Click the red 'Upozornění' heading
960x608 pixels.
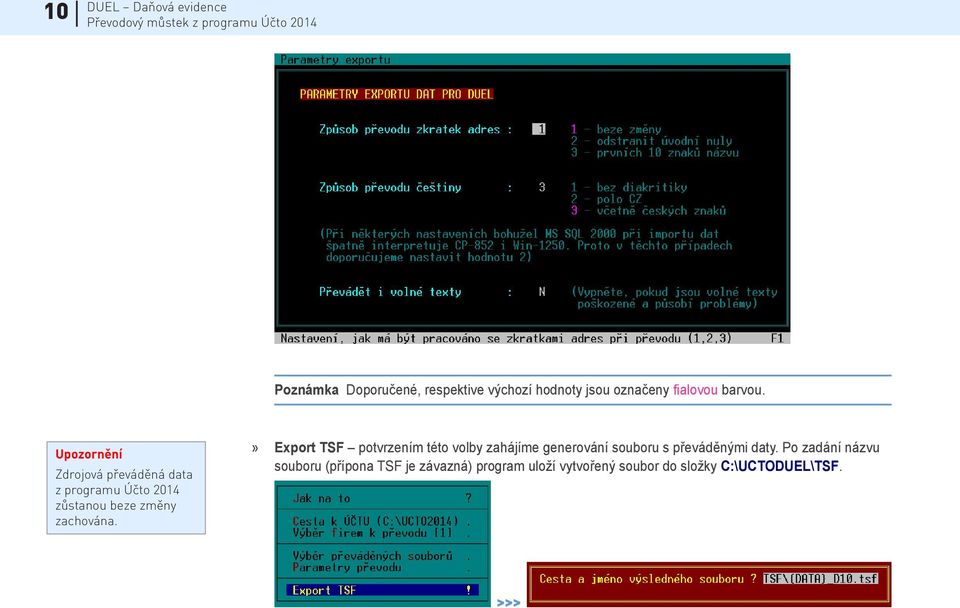click(89, 454)
